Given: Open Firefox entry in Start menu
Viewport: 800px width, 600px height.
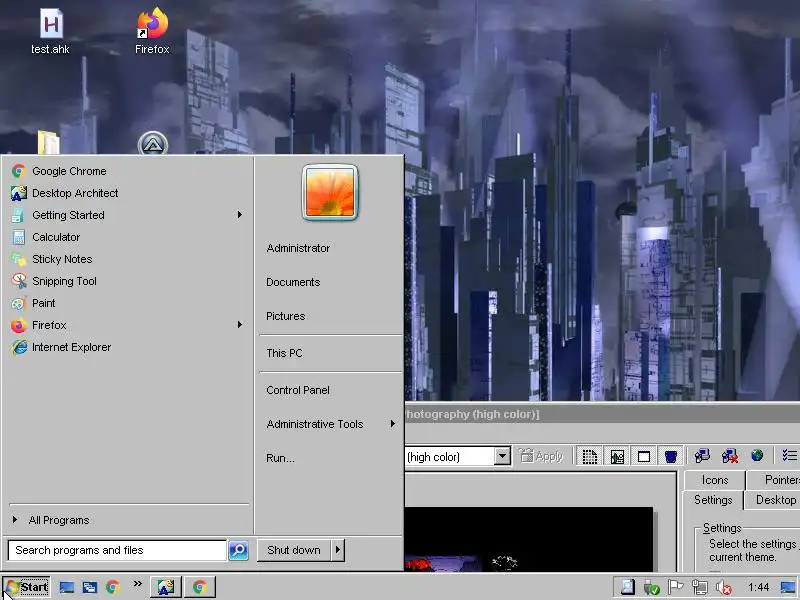Looking at the screenshot, I should click(128, 324).
